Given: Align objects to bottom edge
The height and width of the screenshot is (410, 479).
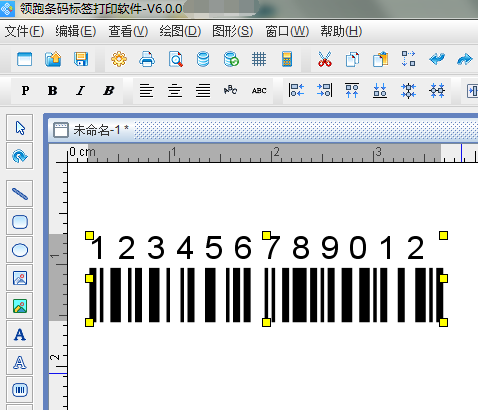Looking at the screenshot, I should click(380, 90).
